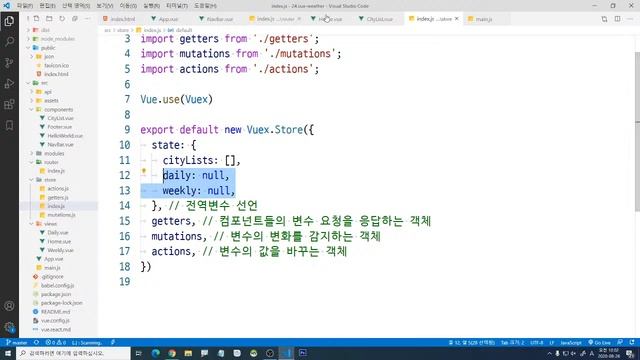The image size is (640, 360).
Task: Click the lightbulb quick-fix on line 12
Action: 144,172
